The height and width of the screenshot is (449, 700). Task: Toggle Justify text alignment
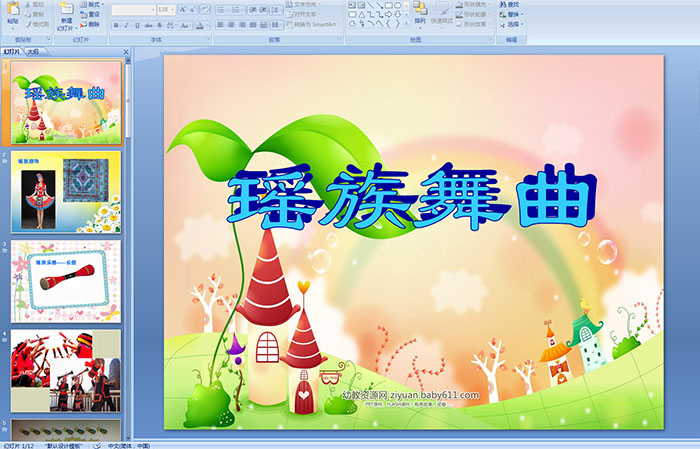click(x=253, y=25)
